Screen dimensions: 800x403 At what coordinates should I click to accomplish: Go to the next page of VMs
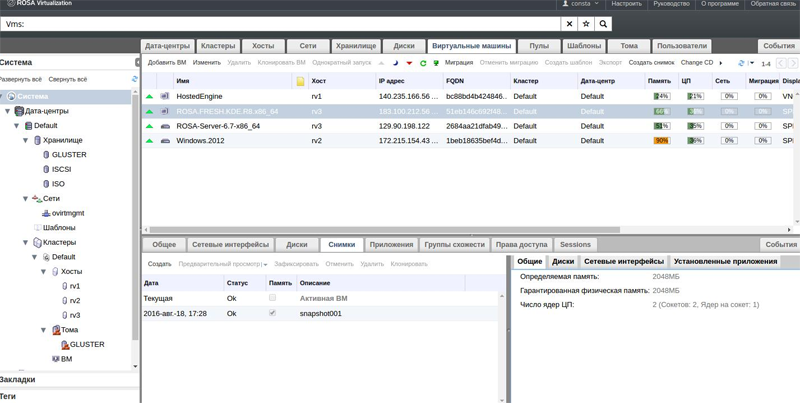pos(793,63)
